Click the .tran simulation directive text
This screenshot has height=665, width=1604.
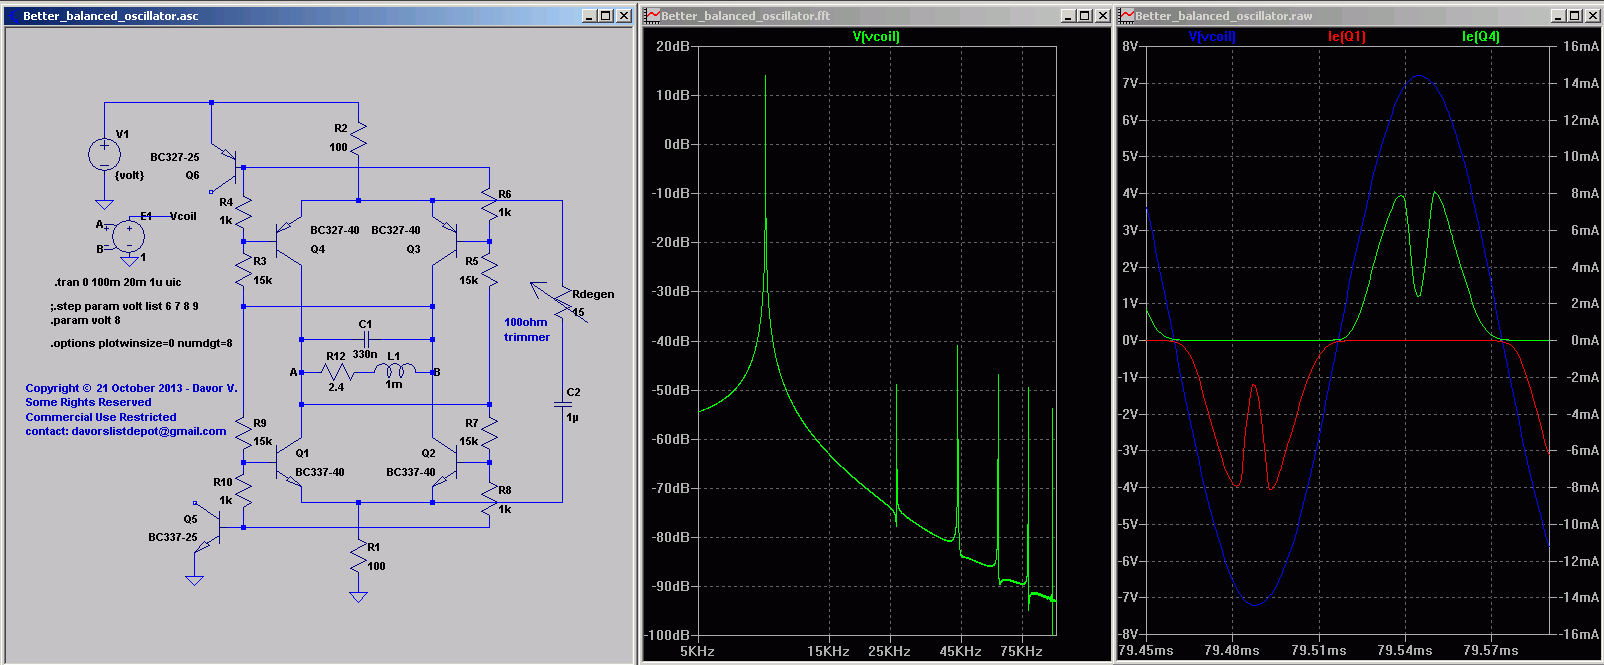click(x=118, y=282)
